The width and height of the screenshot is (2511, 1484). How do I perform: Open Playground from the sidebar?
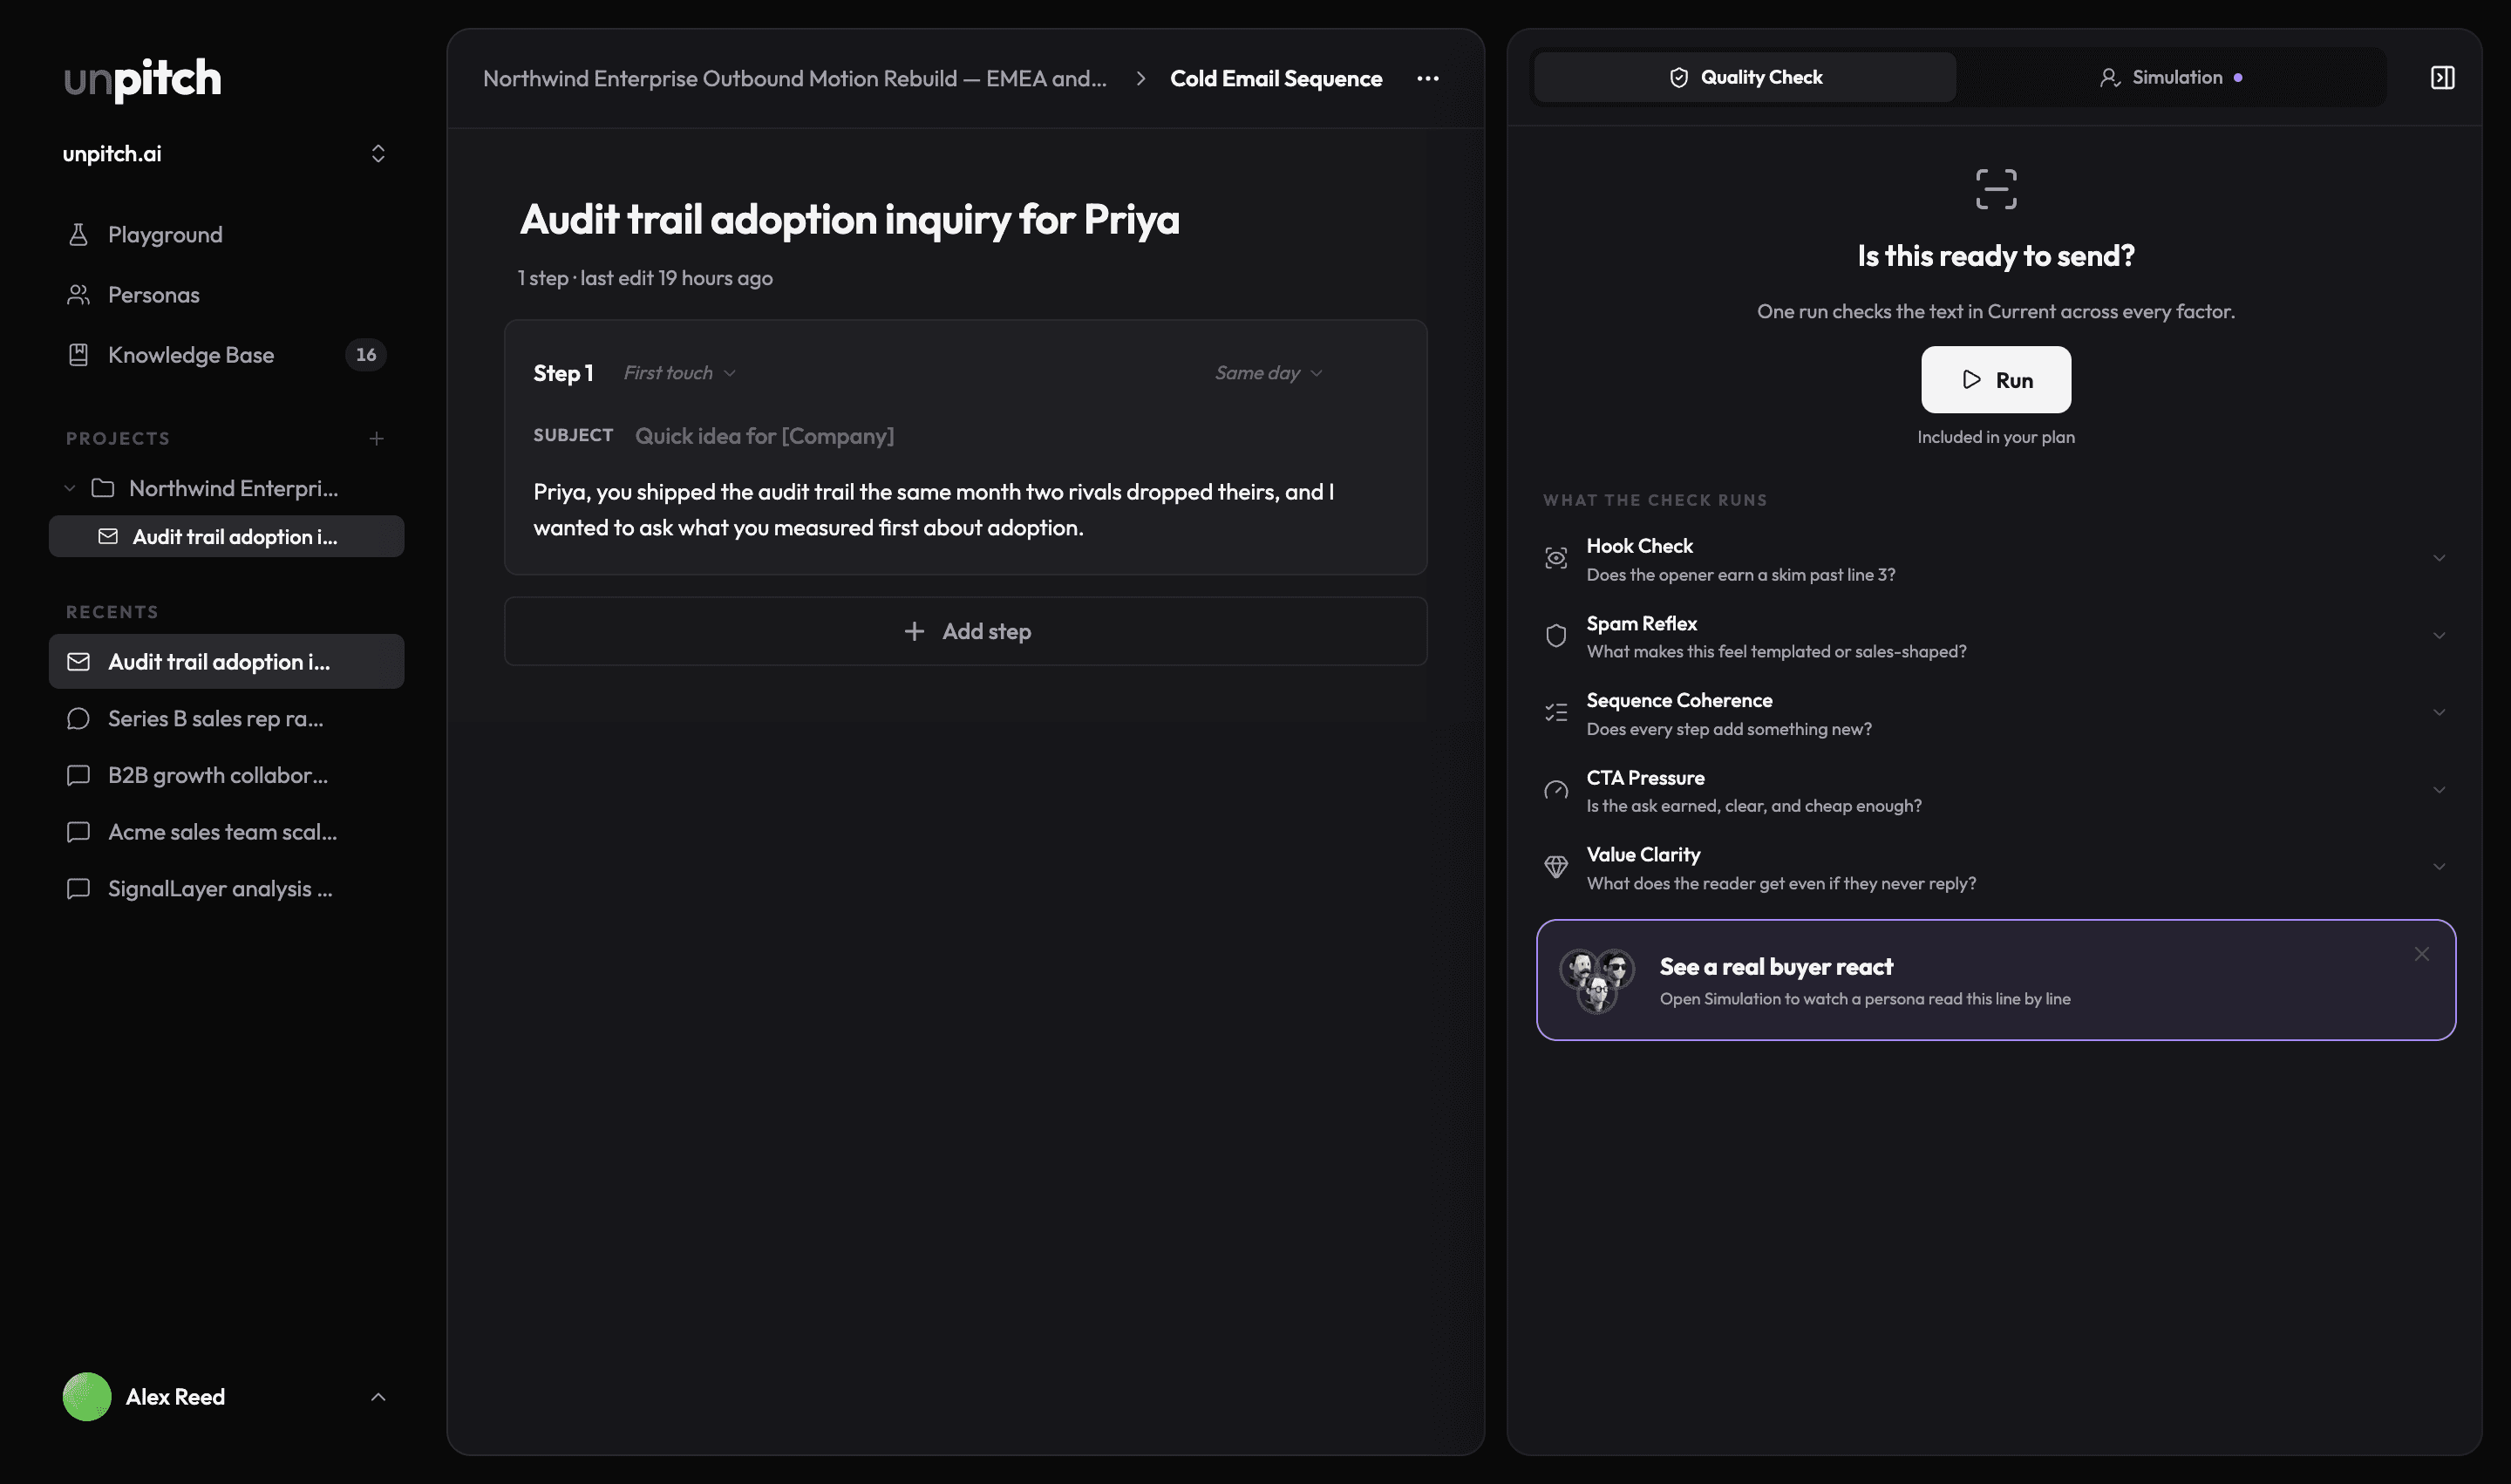click(x=226, y=234)
